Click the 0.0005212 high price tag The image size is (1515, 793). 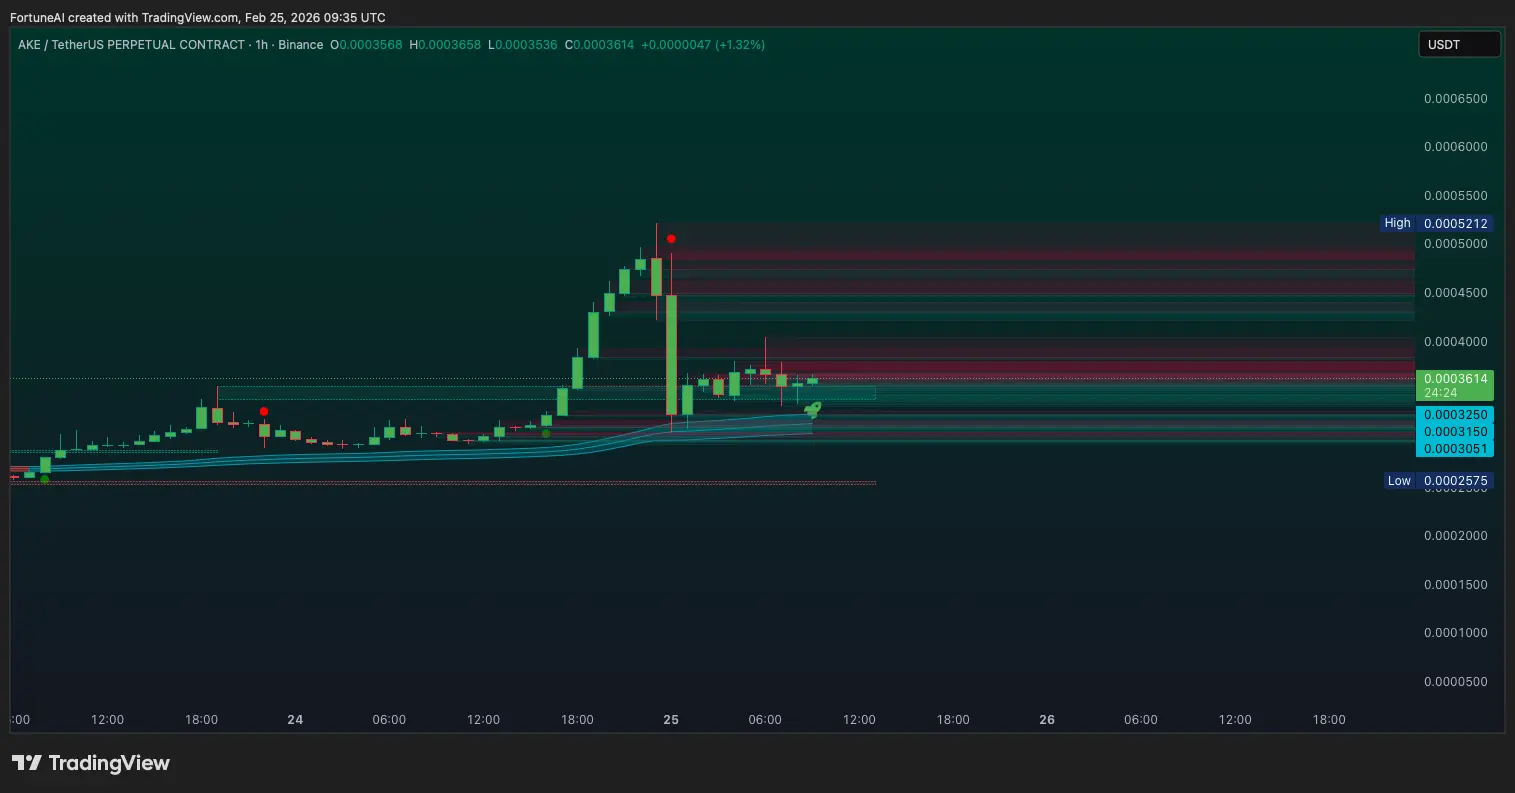click(x=1455, y=223)
